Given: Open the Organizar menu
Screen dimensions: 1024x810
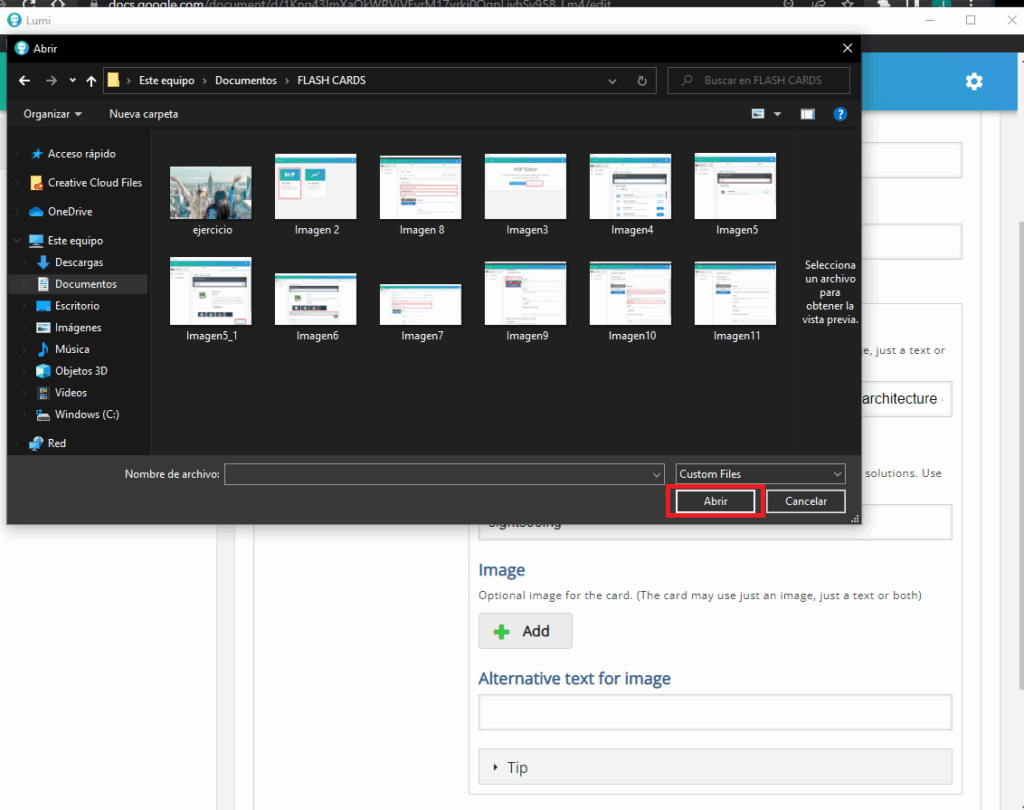Looking at the screenshot, I should point(52,114).
